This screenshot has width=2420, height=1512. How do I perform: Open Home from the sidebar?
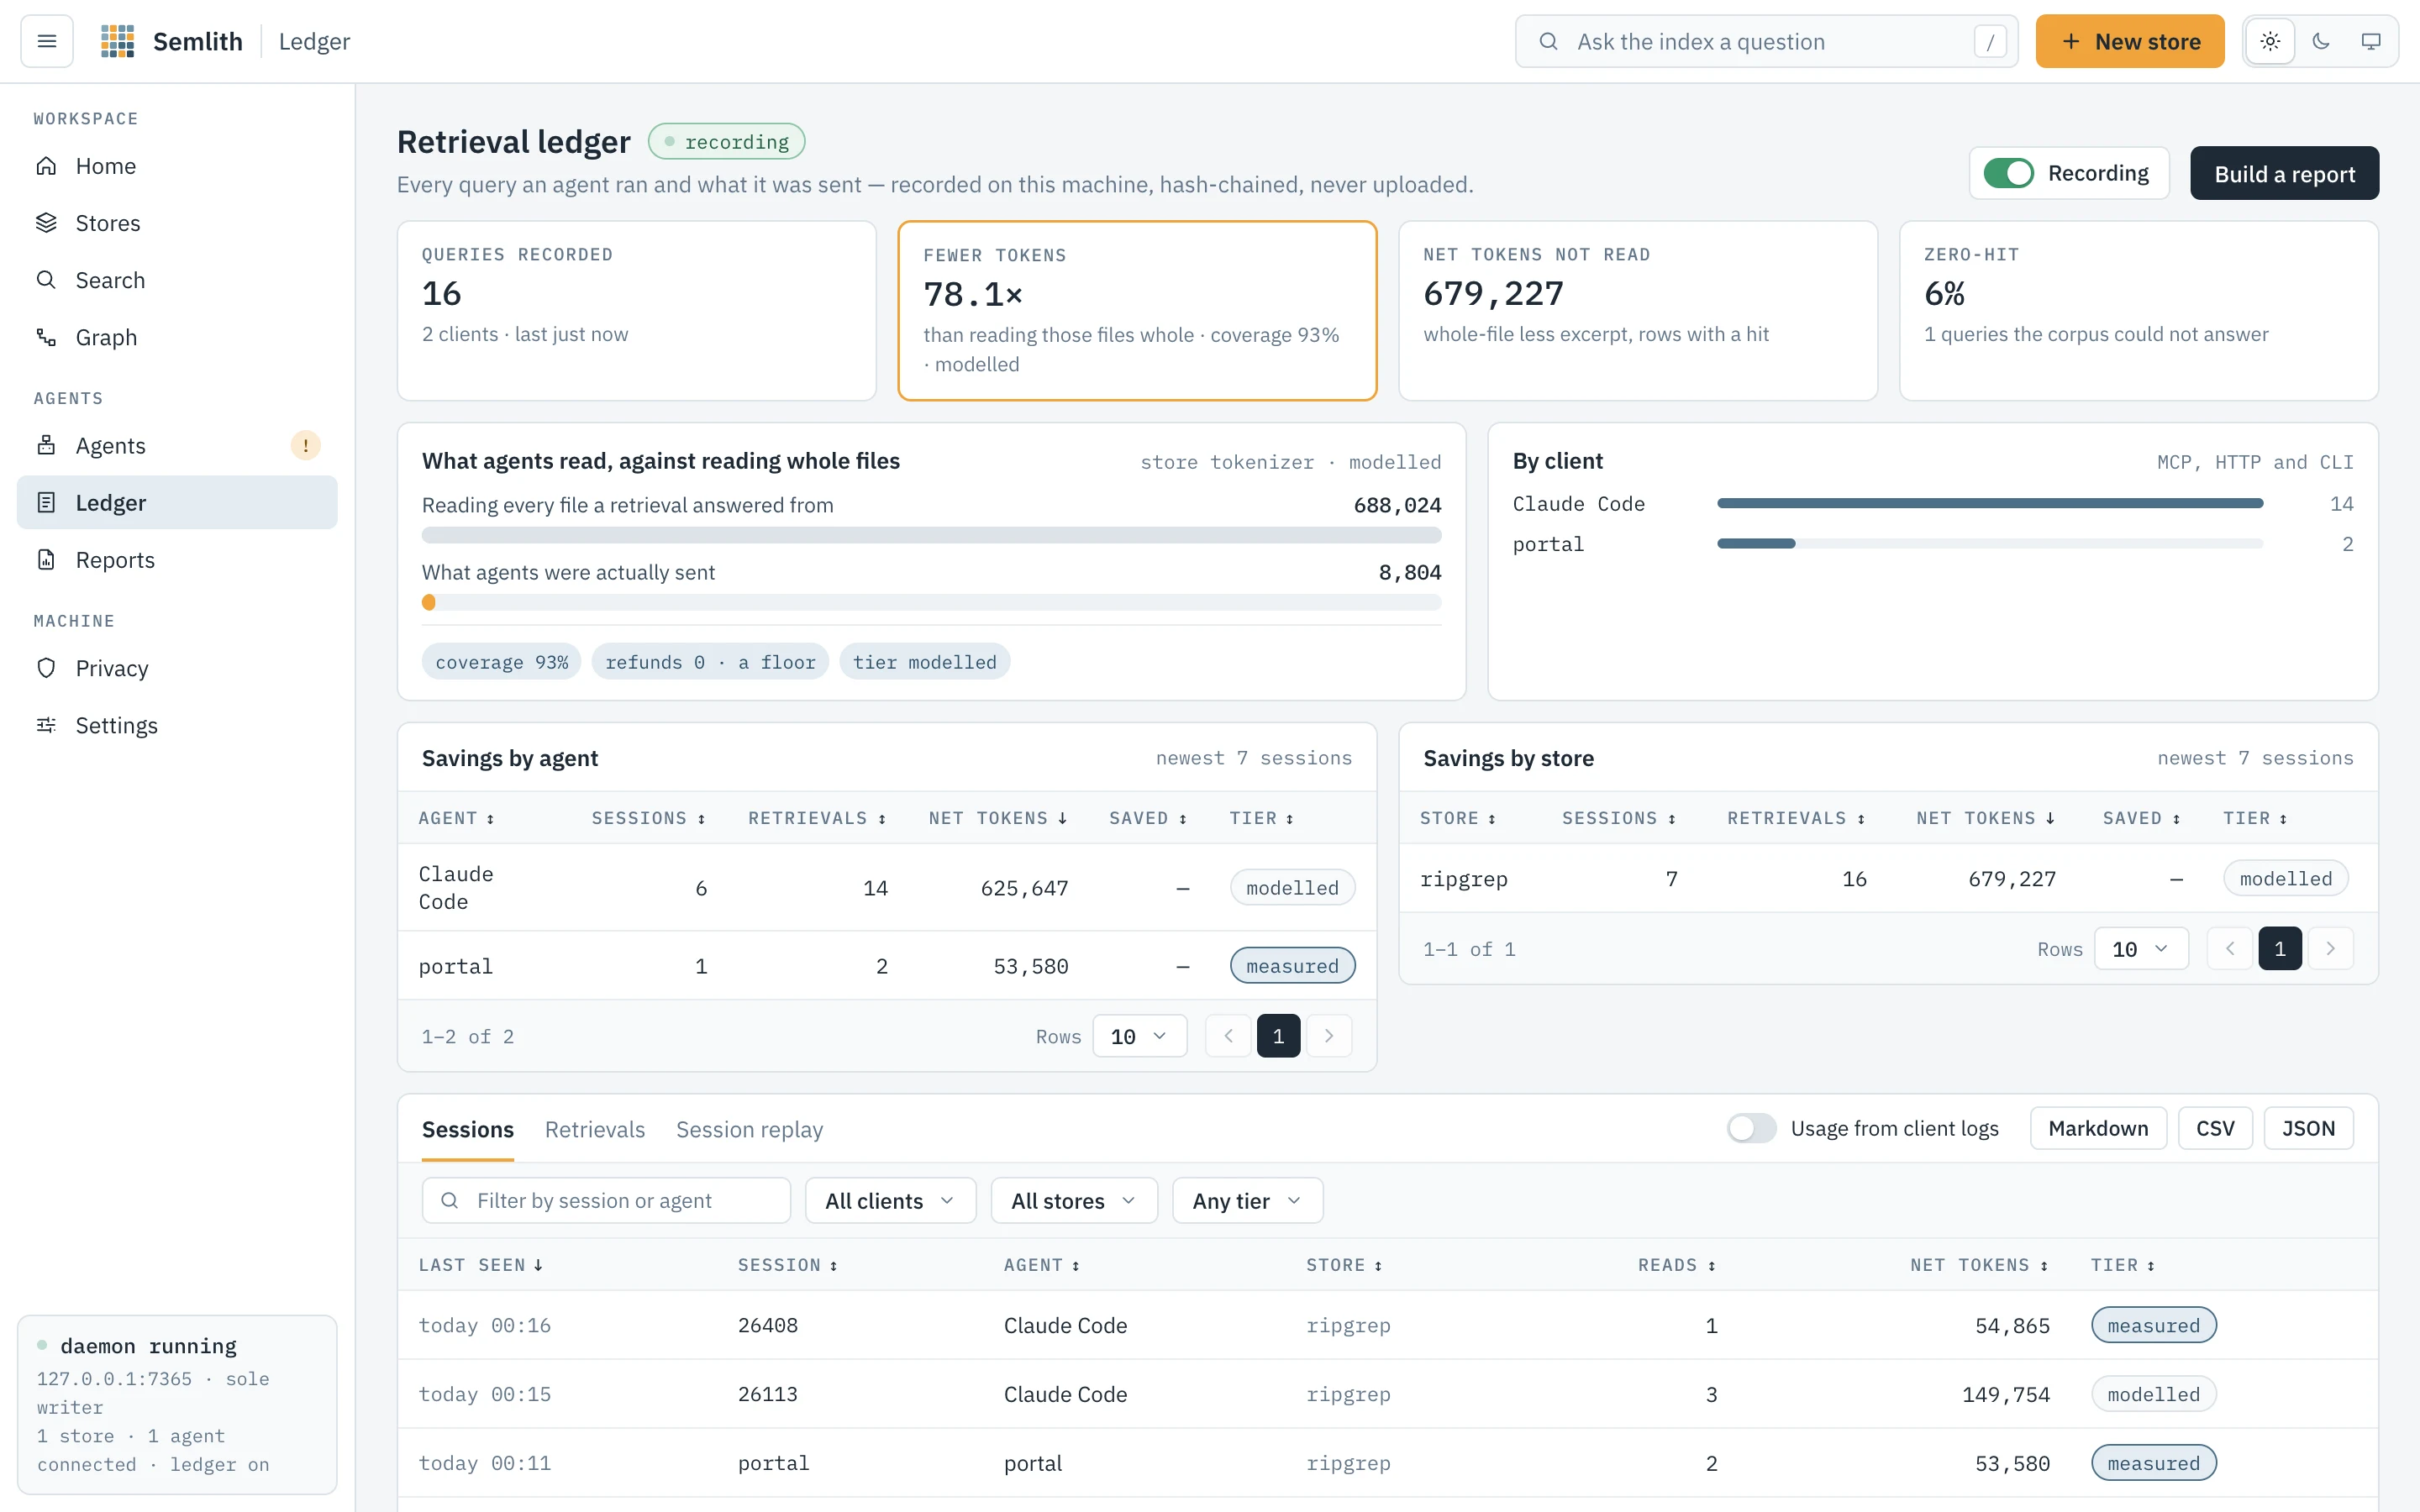click(x=177, y=166)
